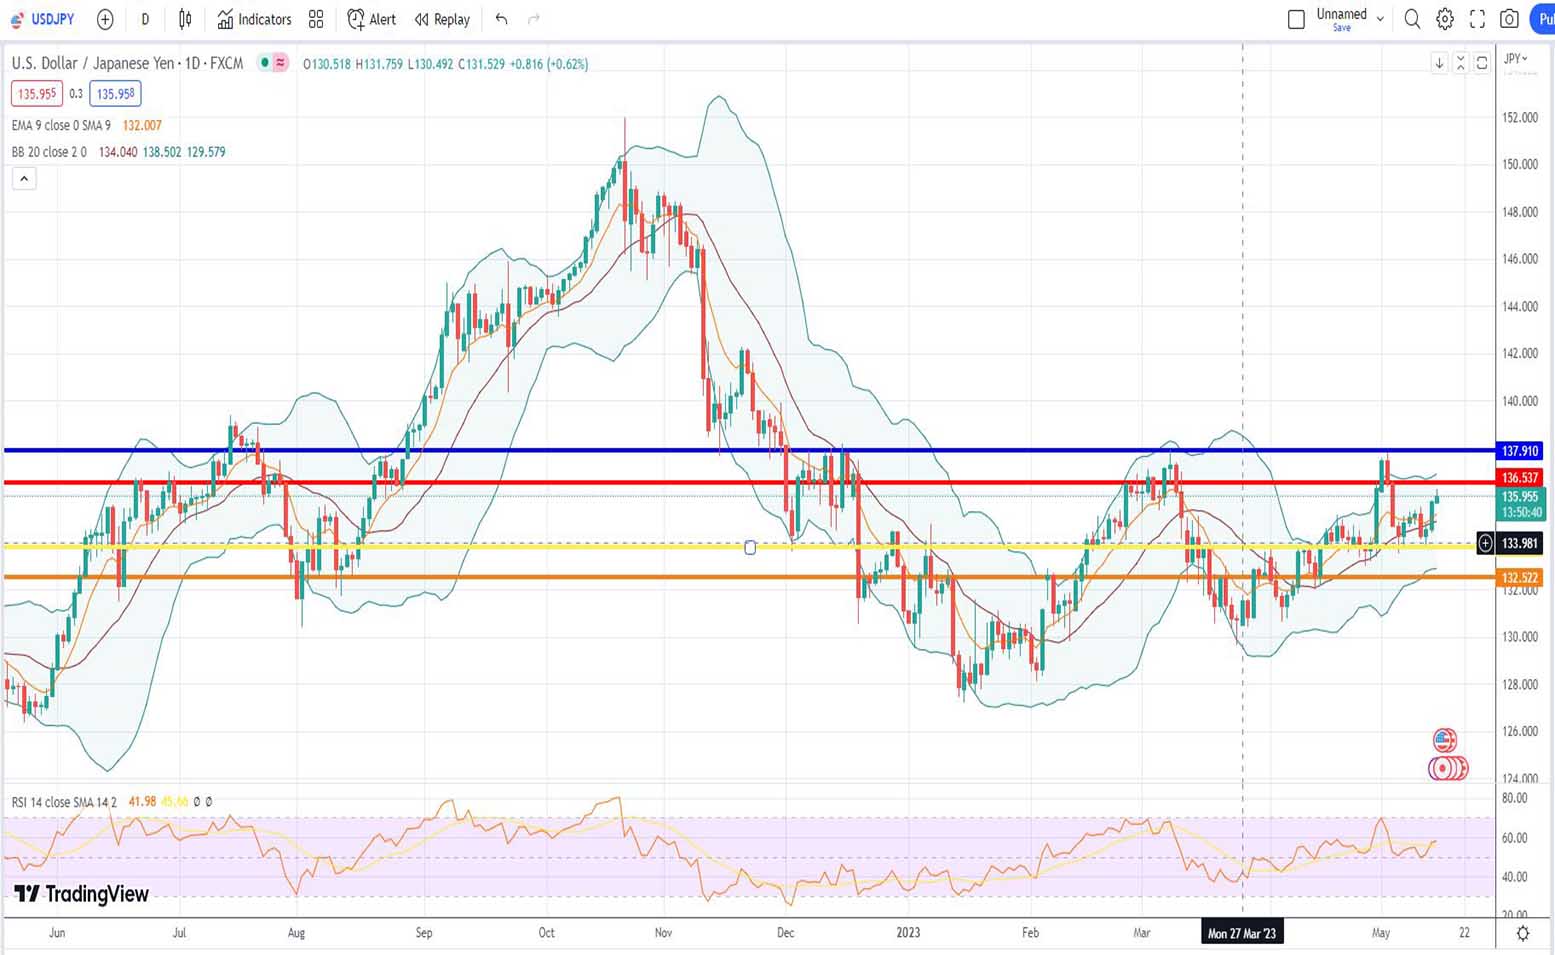Take a chart snapshot with camera icon

[1509, 19]
